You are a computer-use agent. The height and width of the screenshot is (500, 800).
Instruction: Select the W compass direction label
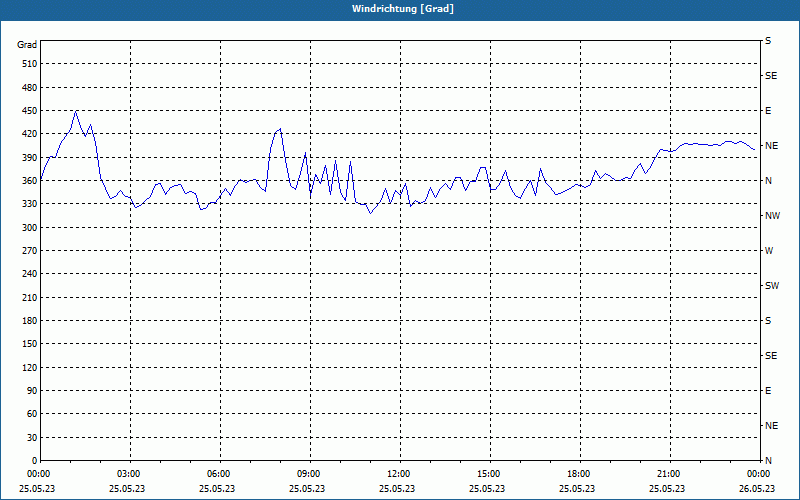coord(769,251)
